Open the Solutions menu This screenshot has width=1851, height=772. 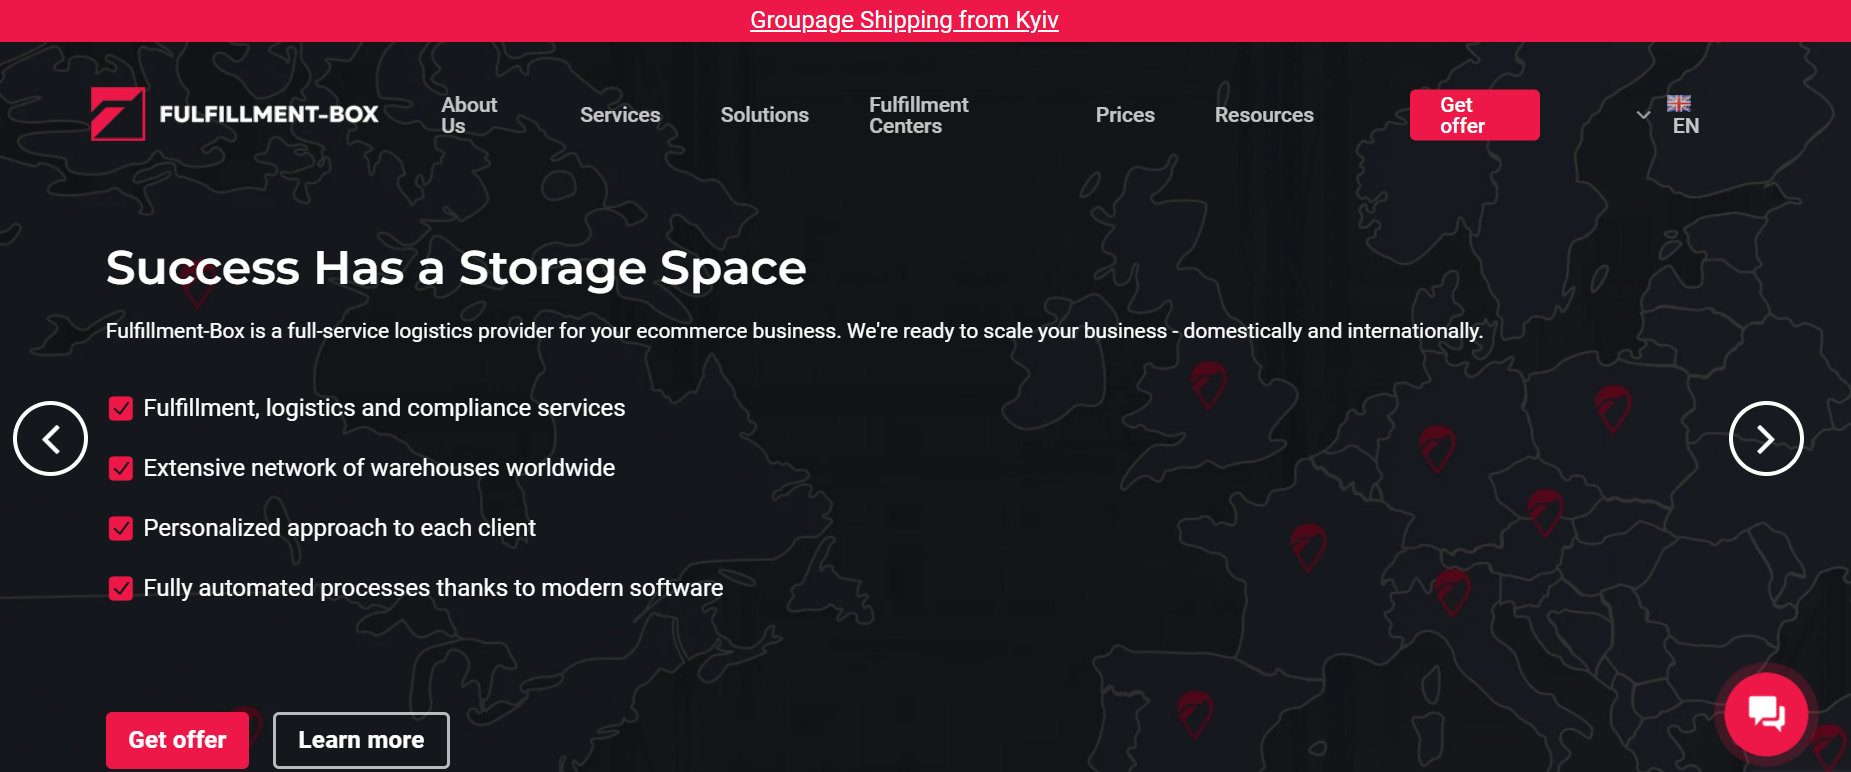(765, 115)
